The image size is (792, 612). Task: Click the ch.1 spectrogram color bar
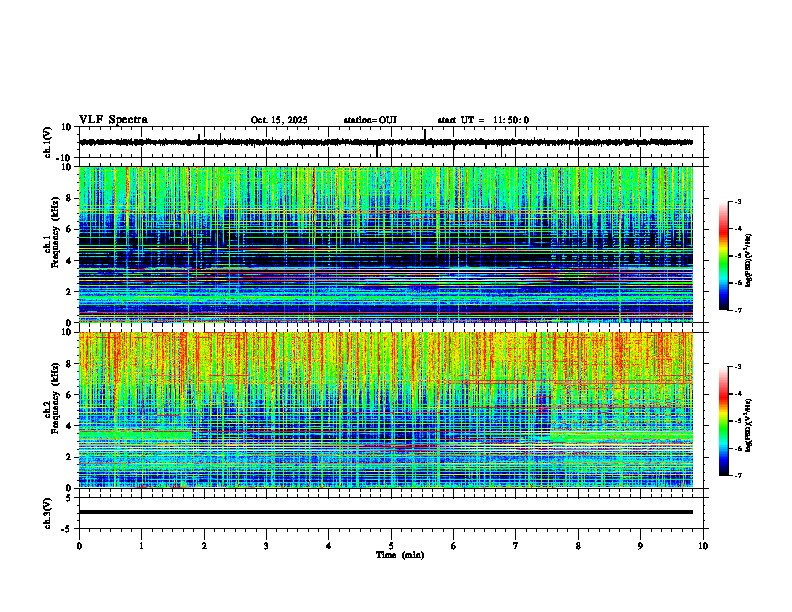click(x=724, y=256)
